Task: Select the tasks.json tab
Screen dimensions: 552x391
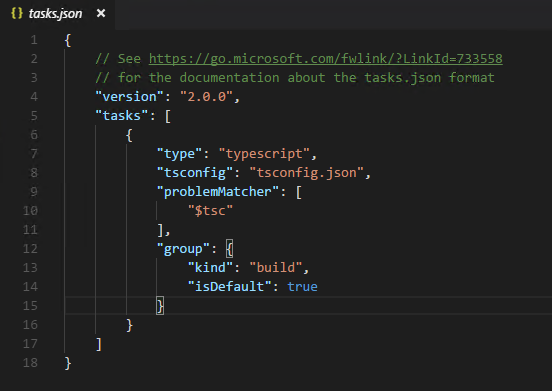Action: (x=57, y=14)
